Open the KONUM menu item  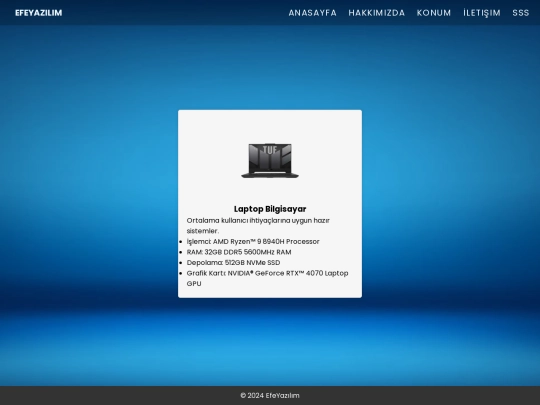click(x=434, y=13)
